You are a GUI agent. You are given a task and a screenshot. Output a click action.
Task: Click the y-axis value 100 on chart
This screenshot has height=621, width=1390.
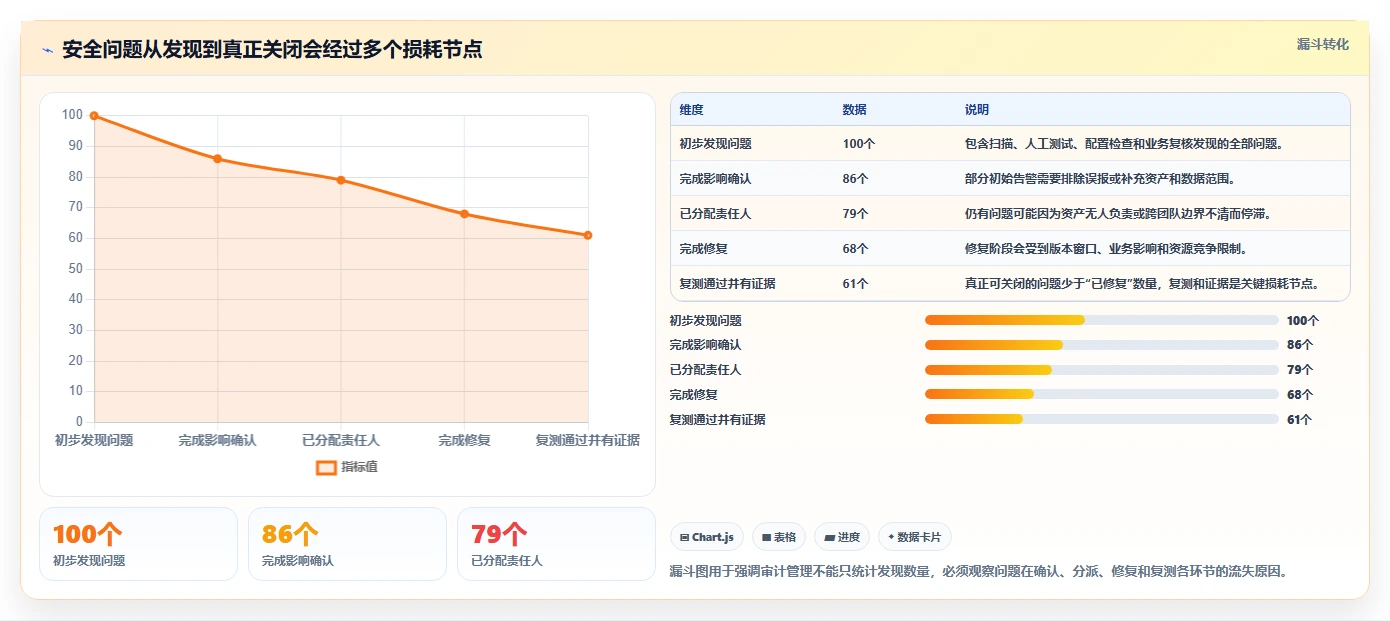(x=72, y=115)
